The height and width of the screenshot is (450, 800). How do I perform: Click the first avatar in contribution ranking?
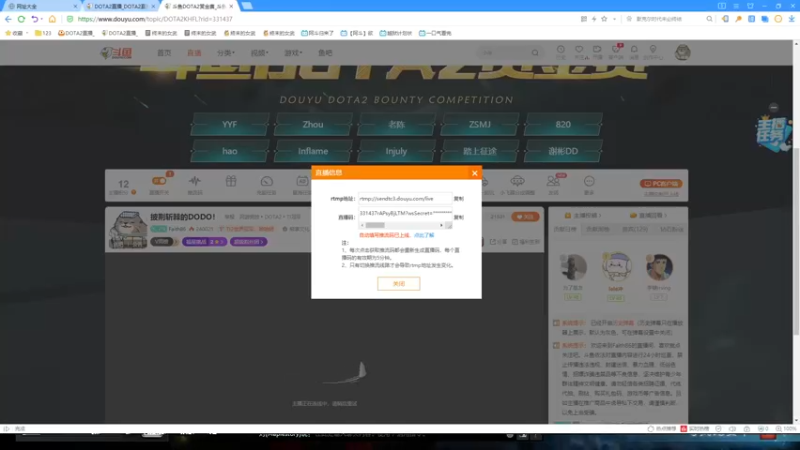573,267
